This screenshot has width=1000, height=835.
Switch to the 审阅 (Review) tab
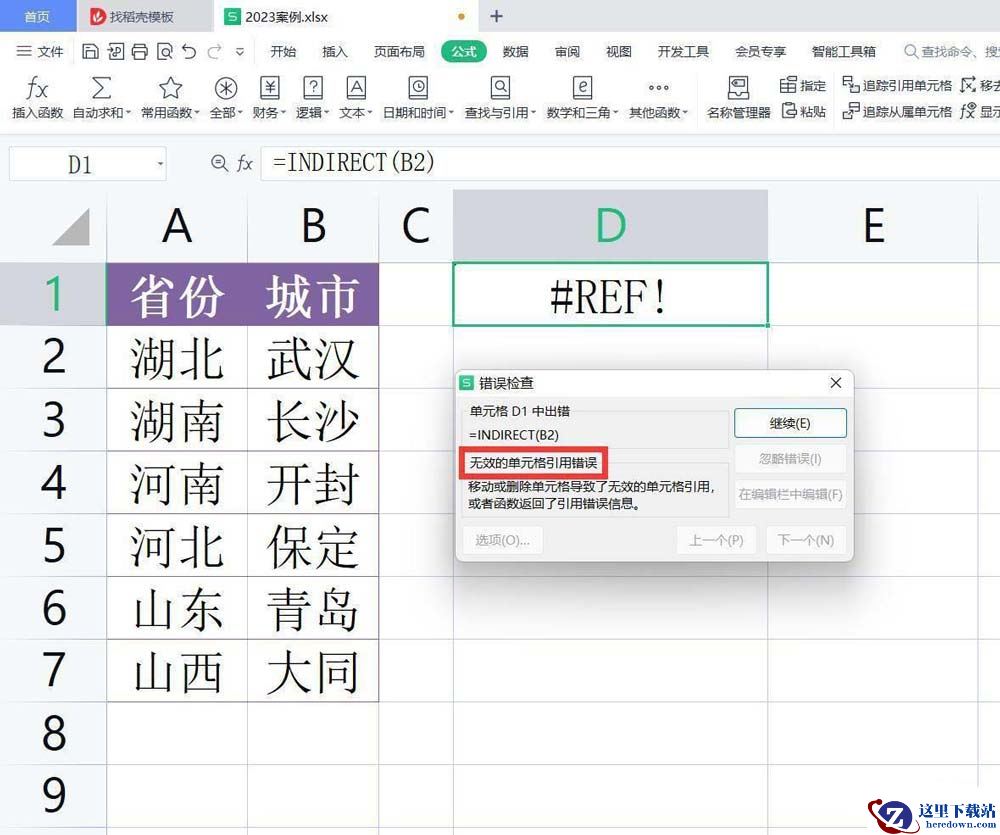tap(567, 51)
